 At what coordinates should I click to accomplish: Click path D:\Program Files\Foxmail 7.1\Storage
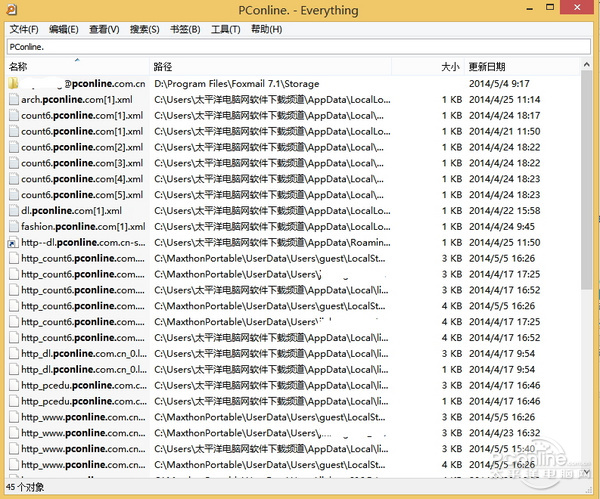(x=236, y=83)
